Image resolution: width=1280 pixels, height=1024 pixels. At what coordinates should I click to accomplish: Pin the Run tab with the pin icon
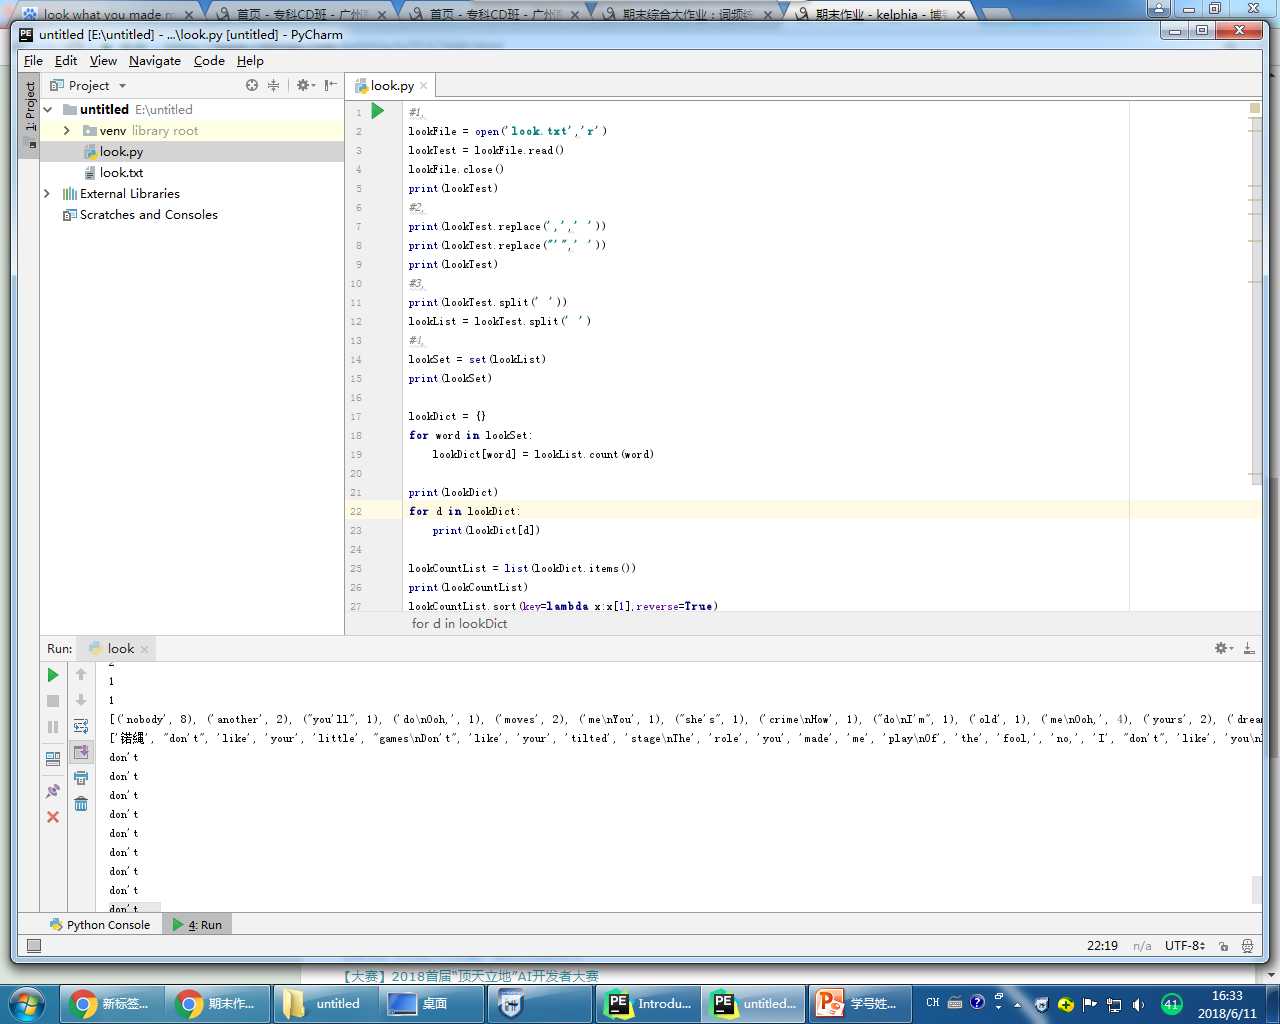[53, 791]
